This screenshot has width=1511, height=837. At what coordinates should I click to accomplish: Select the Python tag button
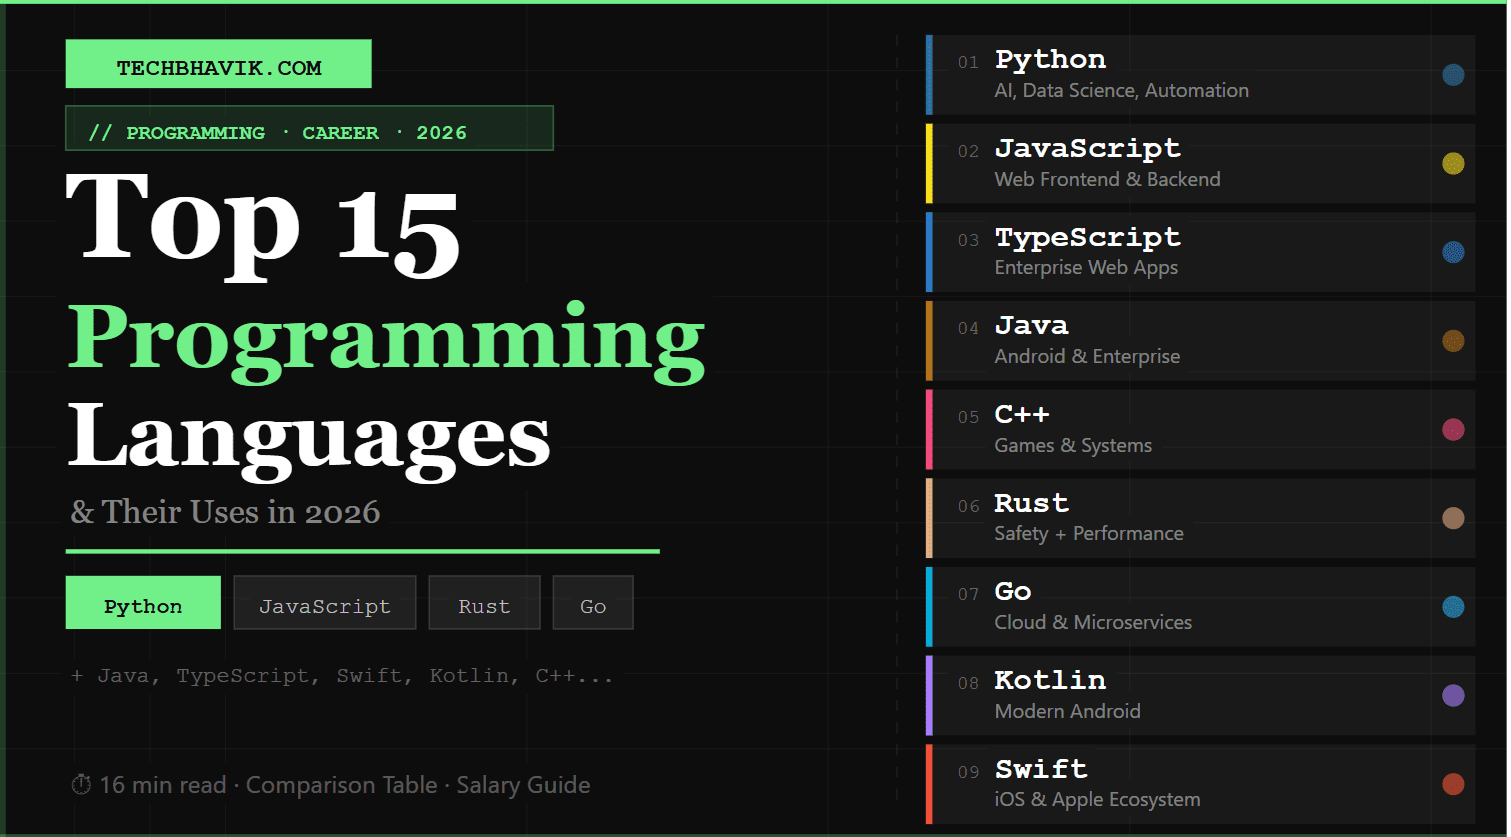click(143, 603)
